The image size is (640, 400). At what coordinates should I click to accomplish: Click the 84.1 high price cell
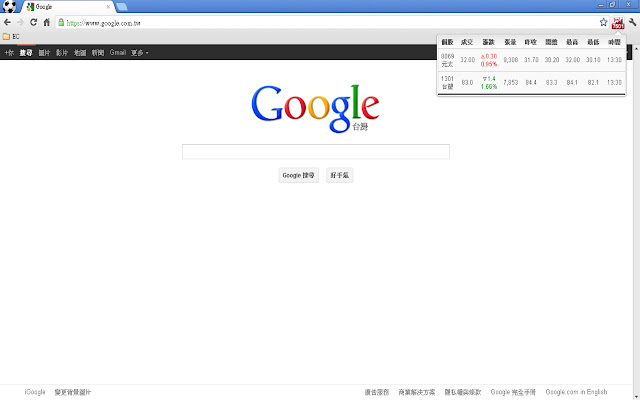572,82
